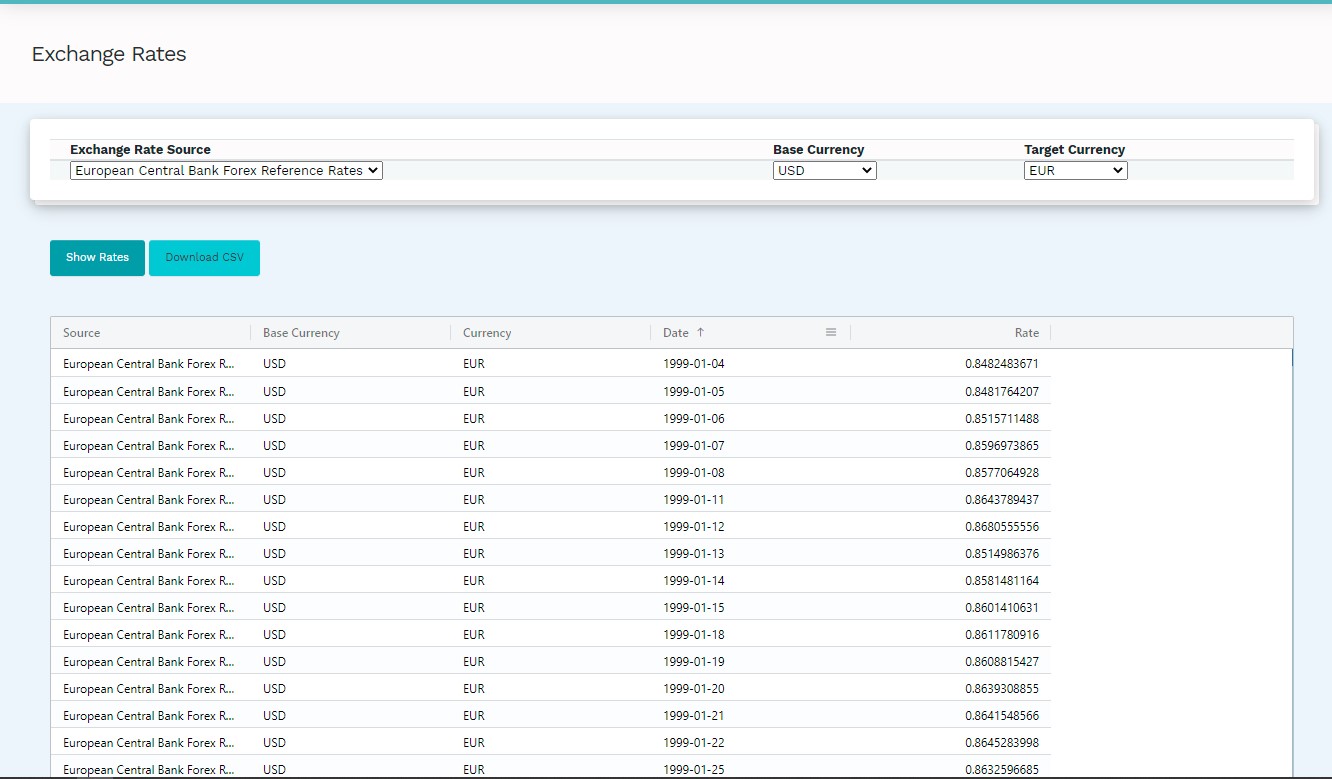The image size is (1332, 779).
Task: Expand the Base Currency dropdown
Action: pos(824,171)
